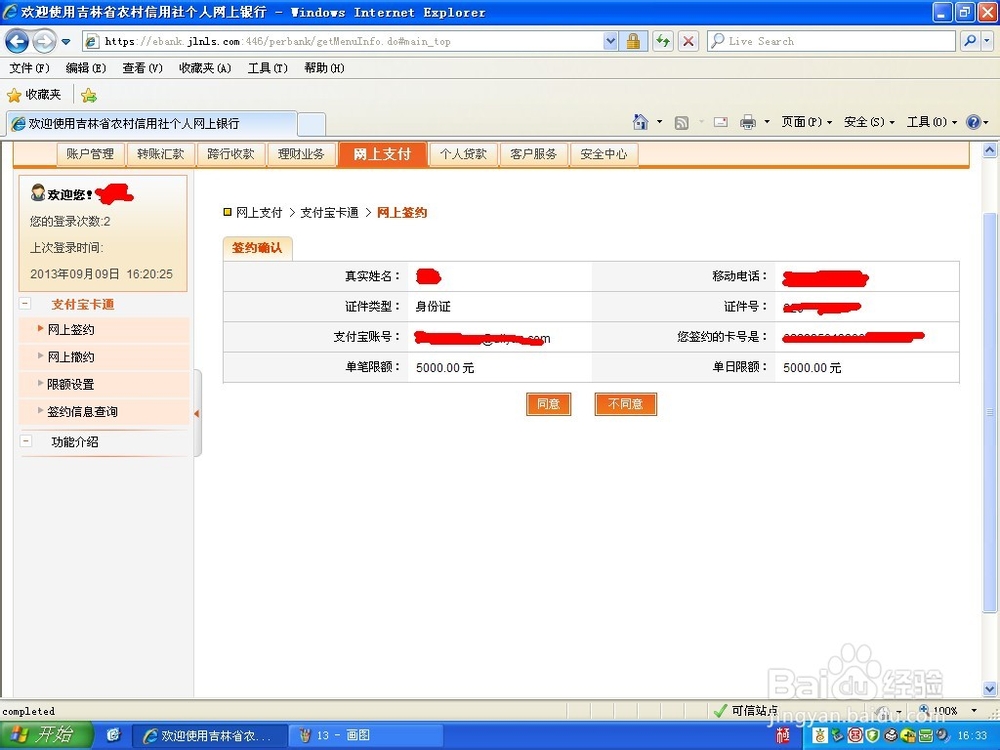Click the vertical scrollbar up arrow
The width and height of the screenshot is (1000, 750).
989,151
